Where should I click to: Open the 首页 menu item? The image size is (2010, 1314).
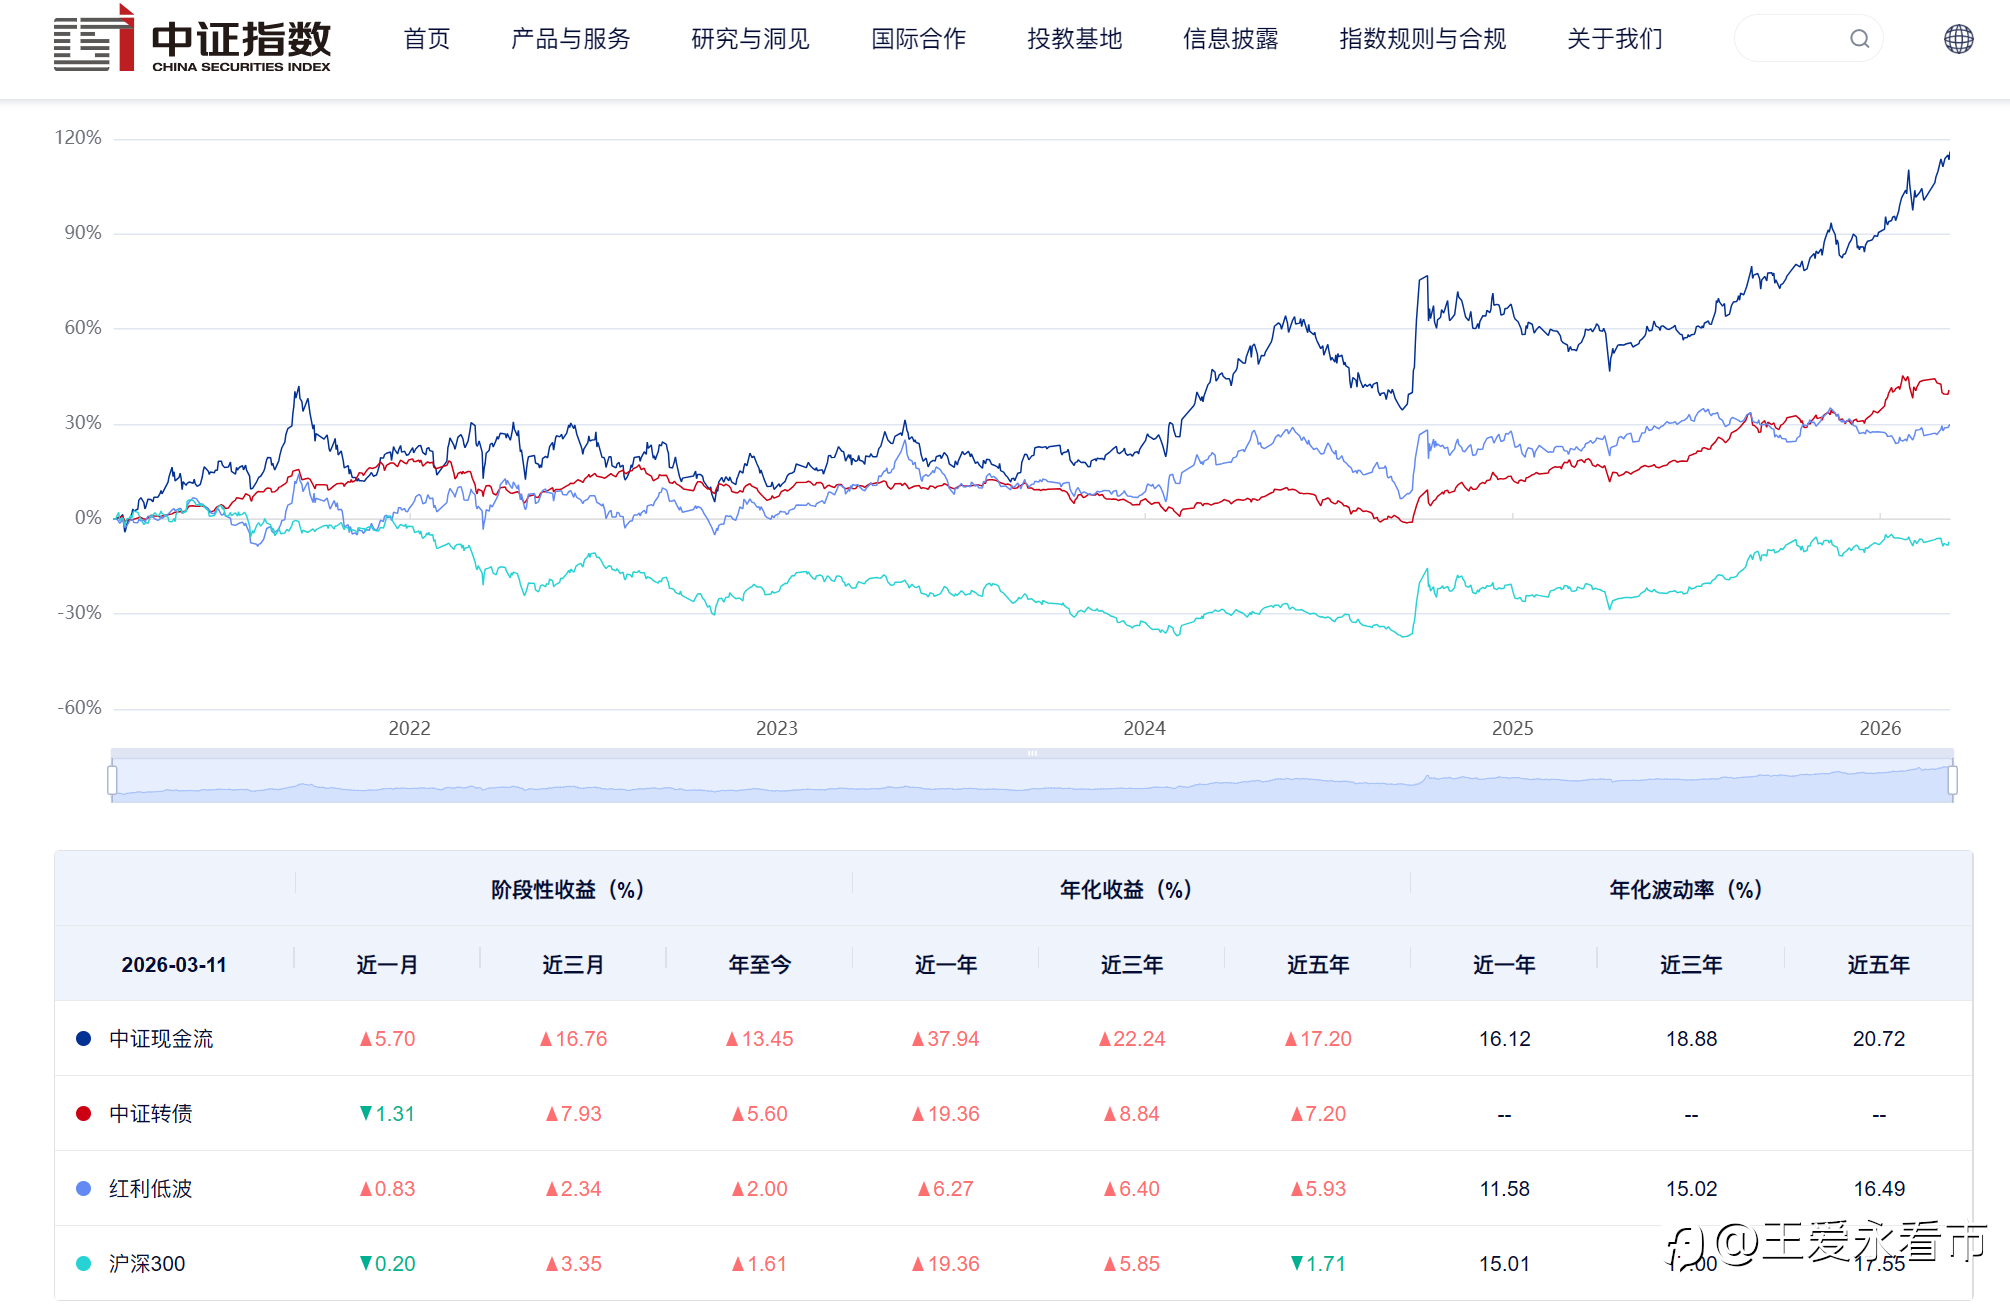(x=427, y=39)
